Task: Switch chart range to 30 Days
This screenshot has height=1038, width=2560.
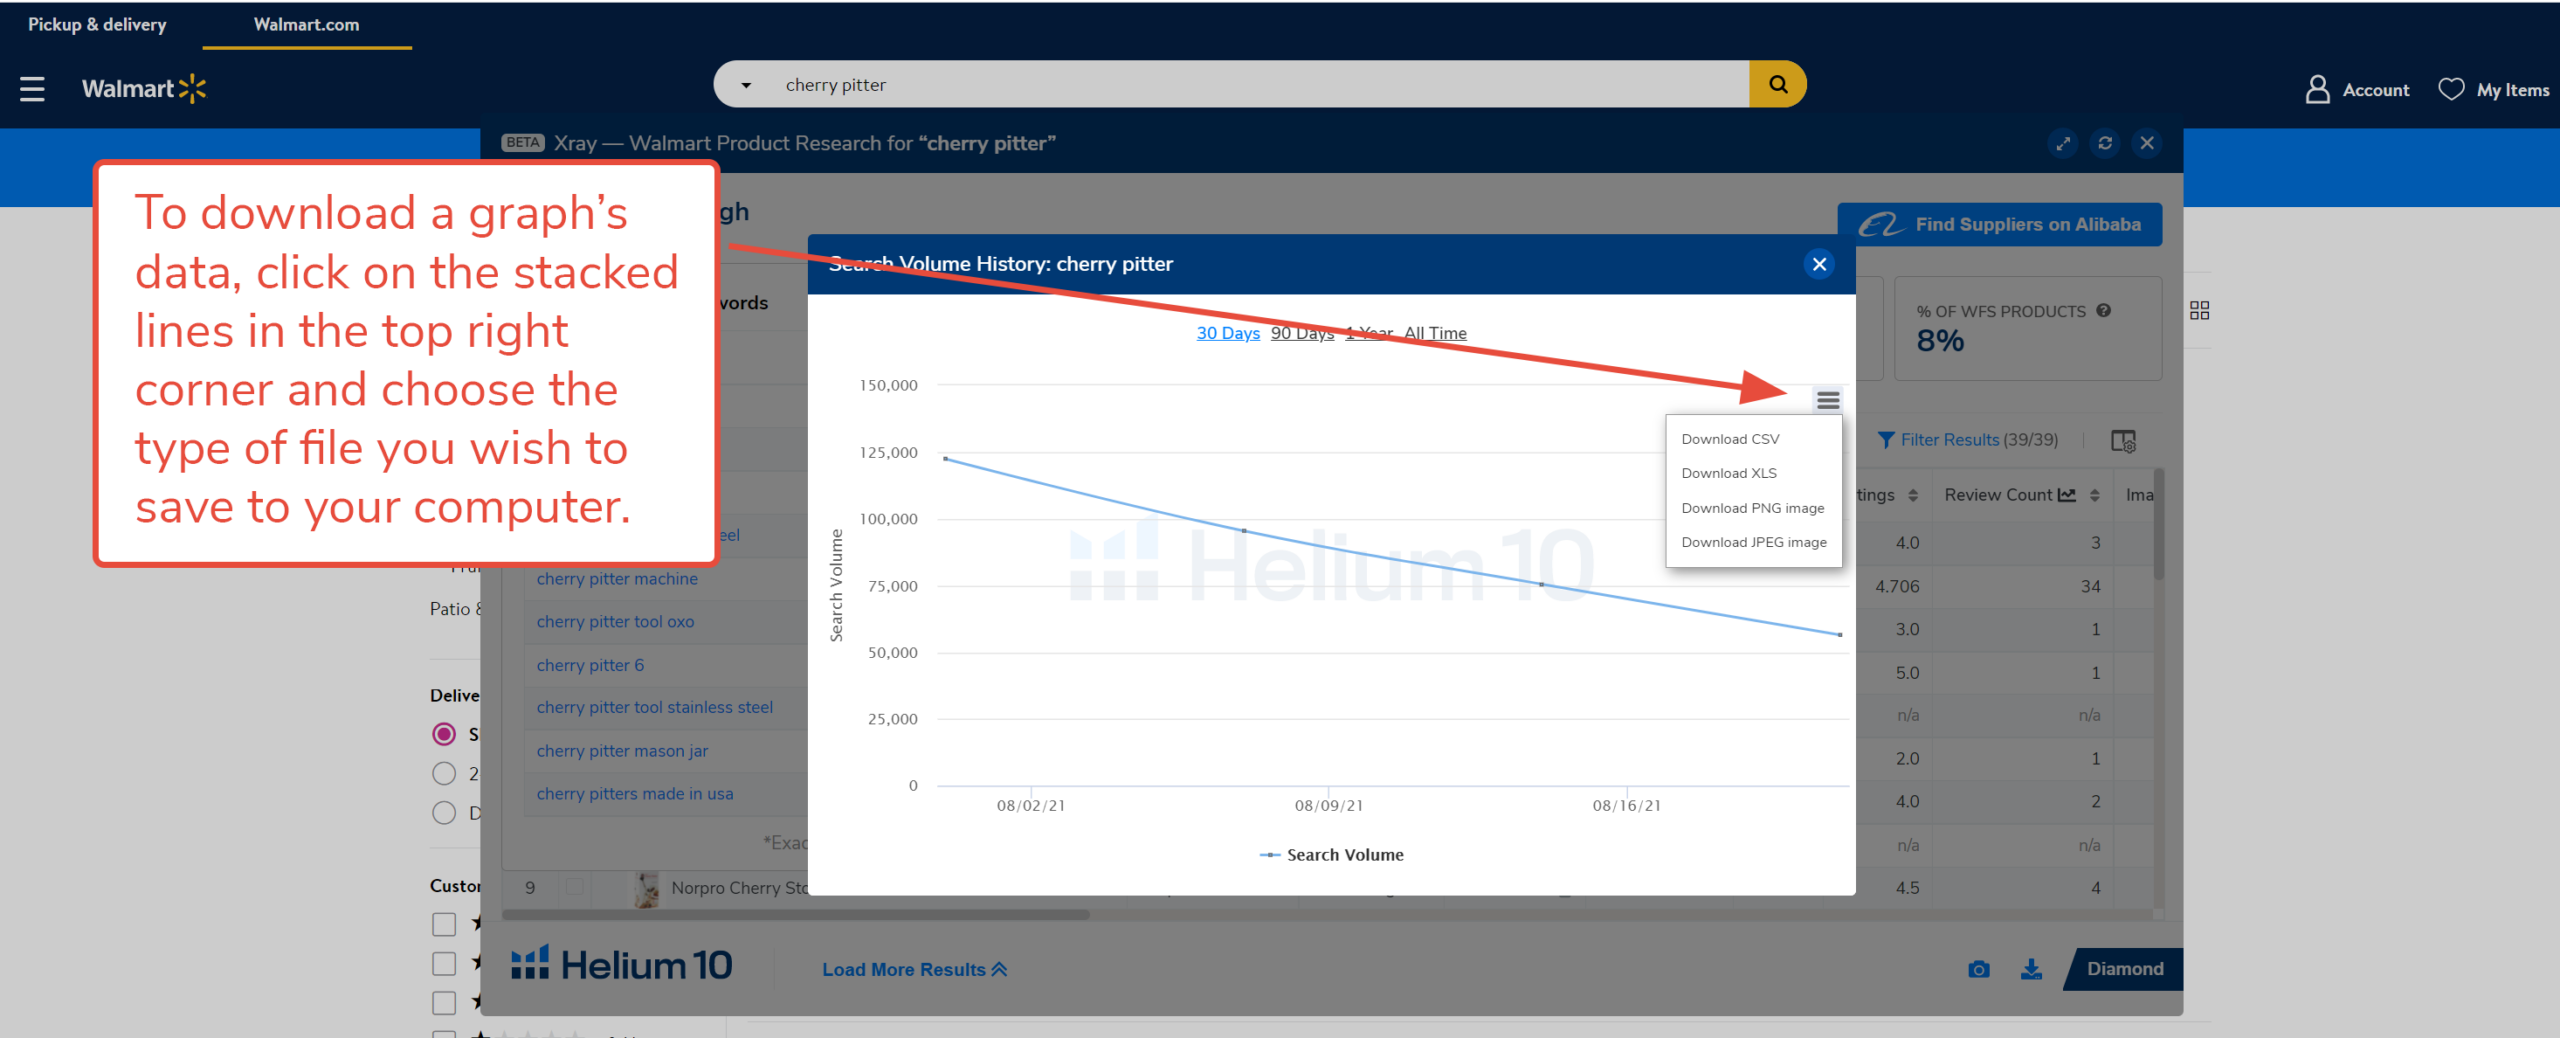Action: 1228,333
